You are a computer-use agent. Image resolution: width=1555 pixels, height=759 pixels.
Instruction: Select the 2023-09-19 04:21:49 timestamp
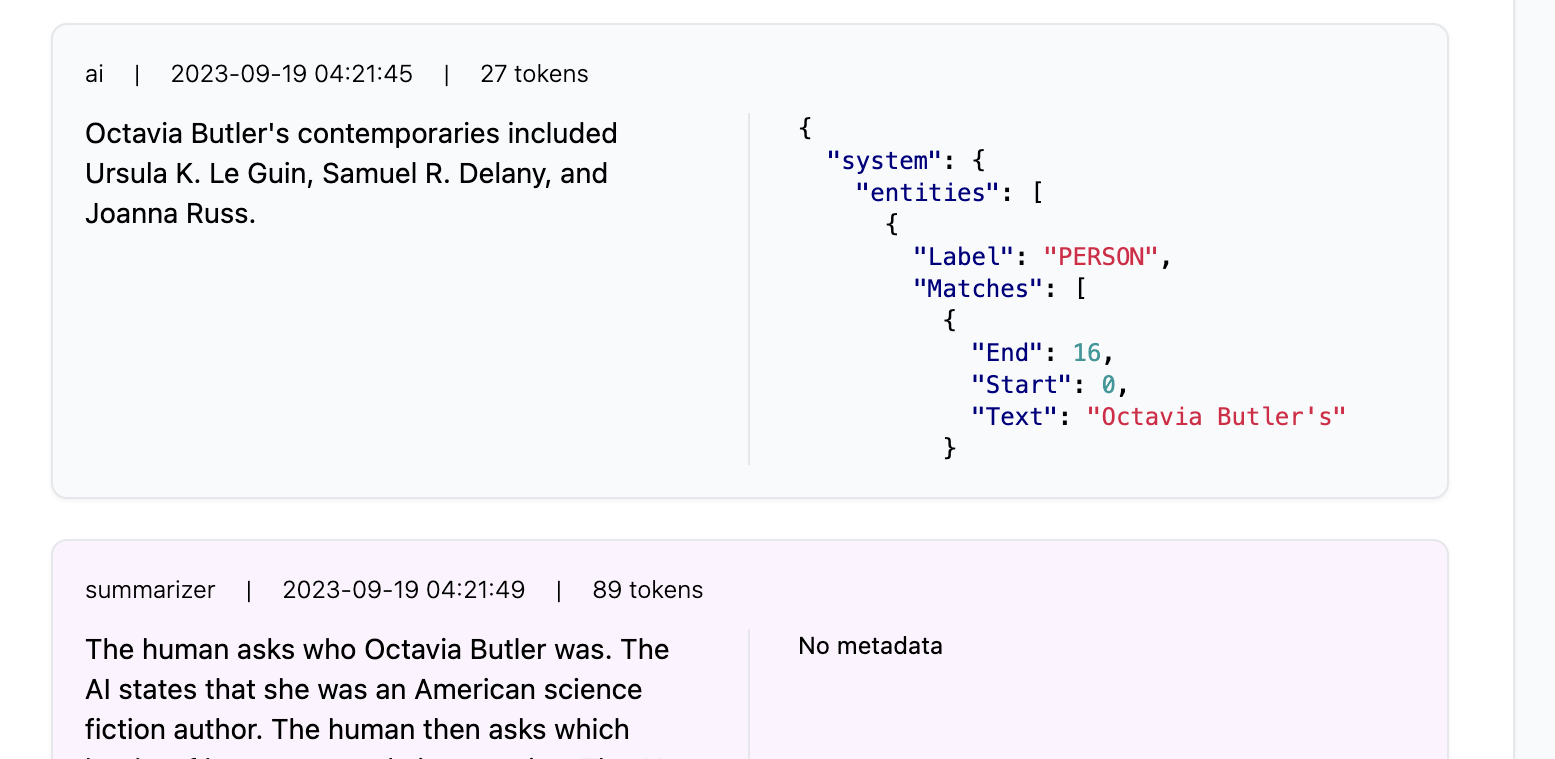(403, 590)
